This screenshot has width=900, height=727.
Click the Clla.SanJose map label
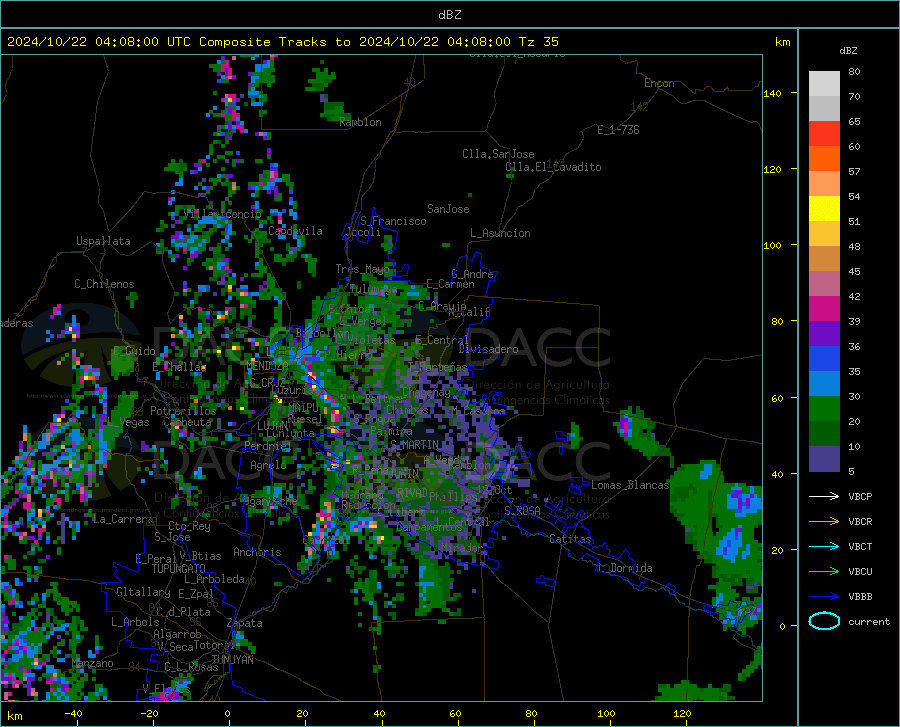[x=498, y=154]
